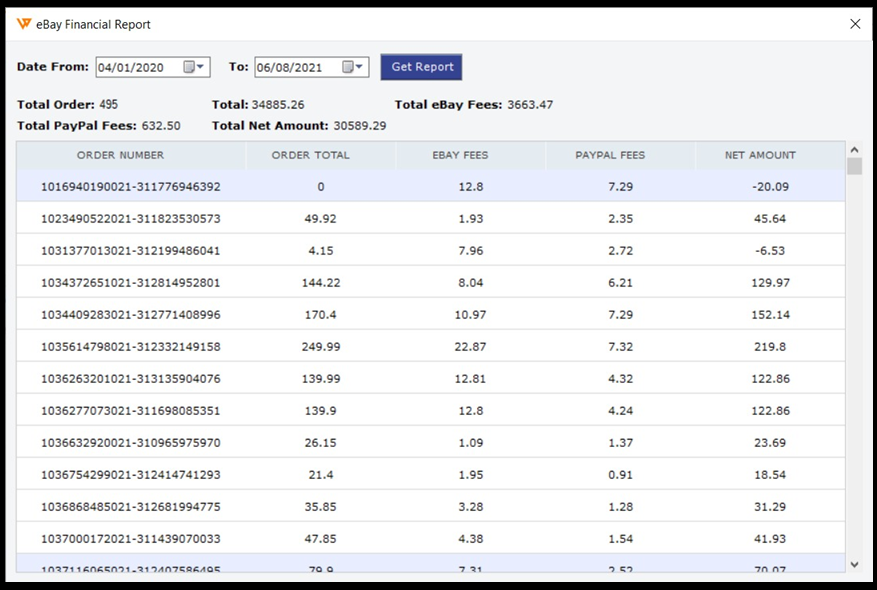Expand the Date From dropdown arrow

(201, 67)
